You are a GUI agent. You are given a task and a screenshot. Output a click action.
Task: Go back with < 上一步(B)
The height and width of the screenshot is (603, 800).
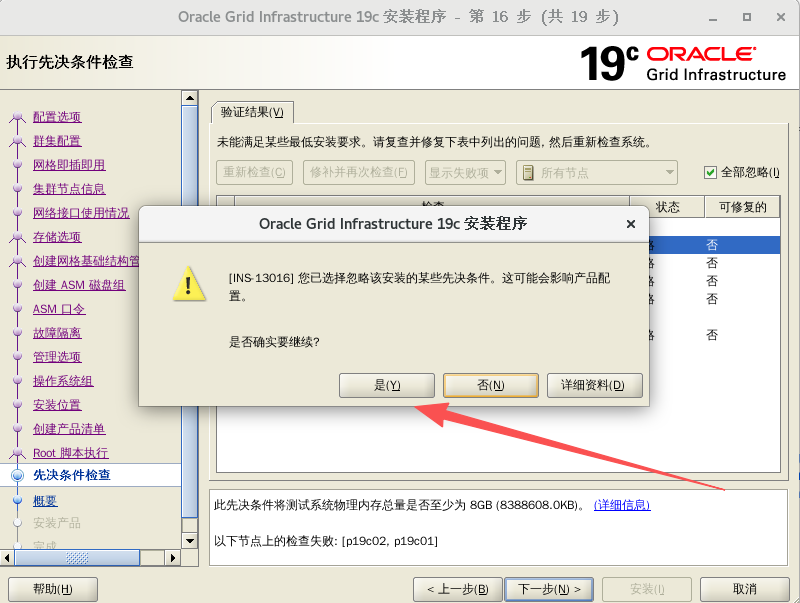point(458,589)
